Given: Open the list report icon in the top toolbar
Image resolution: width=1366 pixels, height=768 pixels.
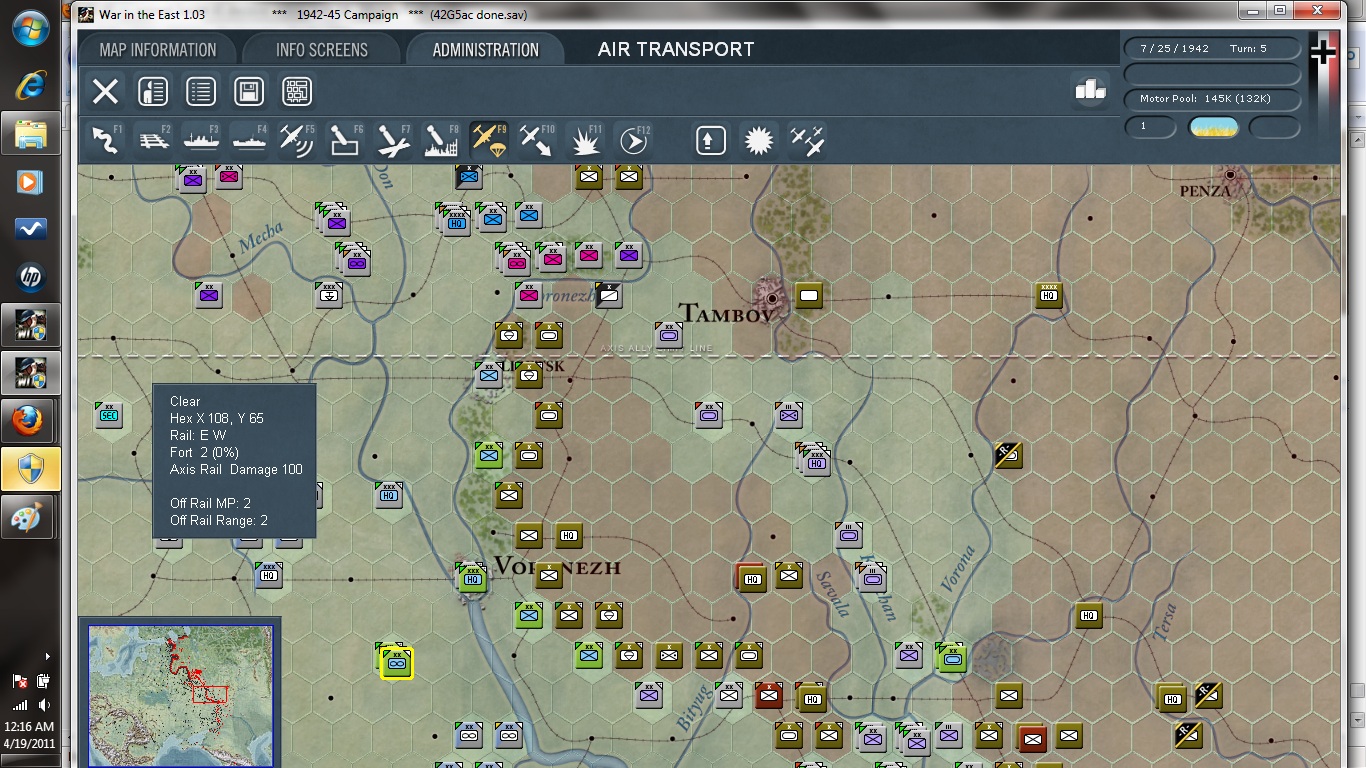Looking at the screenshot, I should 201,92.
